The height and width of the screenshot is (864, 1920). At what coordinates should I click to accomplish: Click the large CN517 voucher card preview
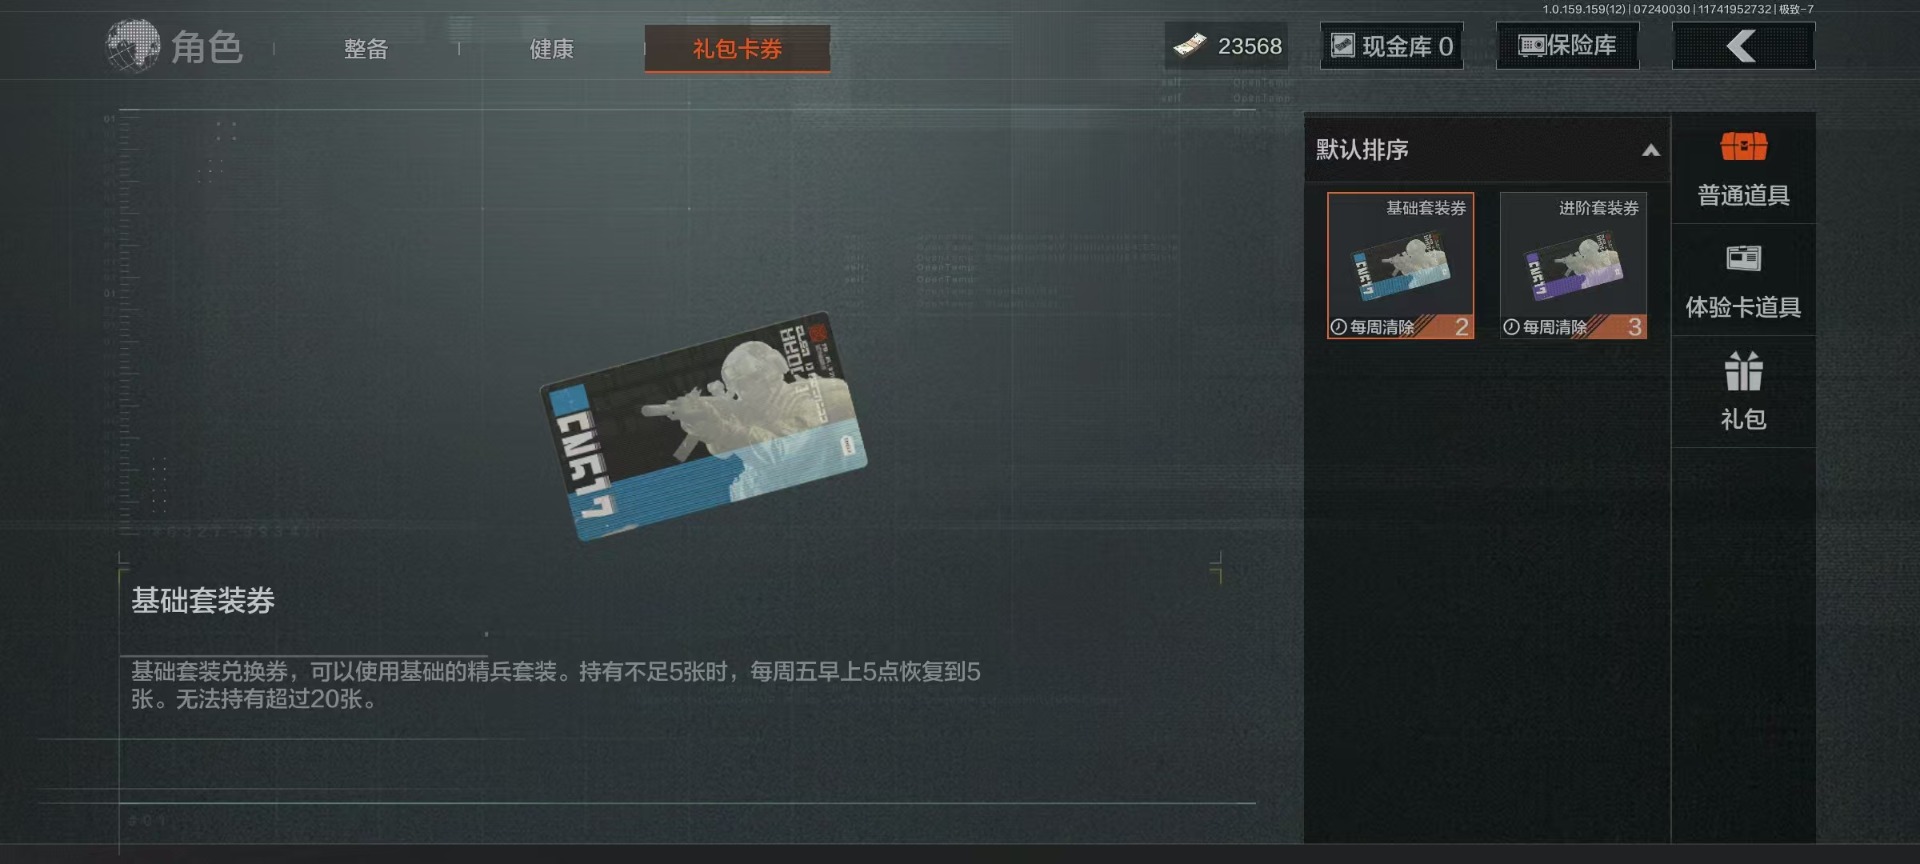[704, 426]
